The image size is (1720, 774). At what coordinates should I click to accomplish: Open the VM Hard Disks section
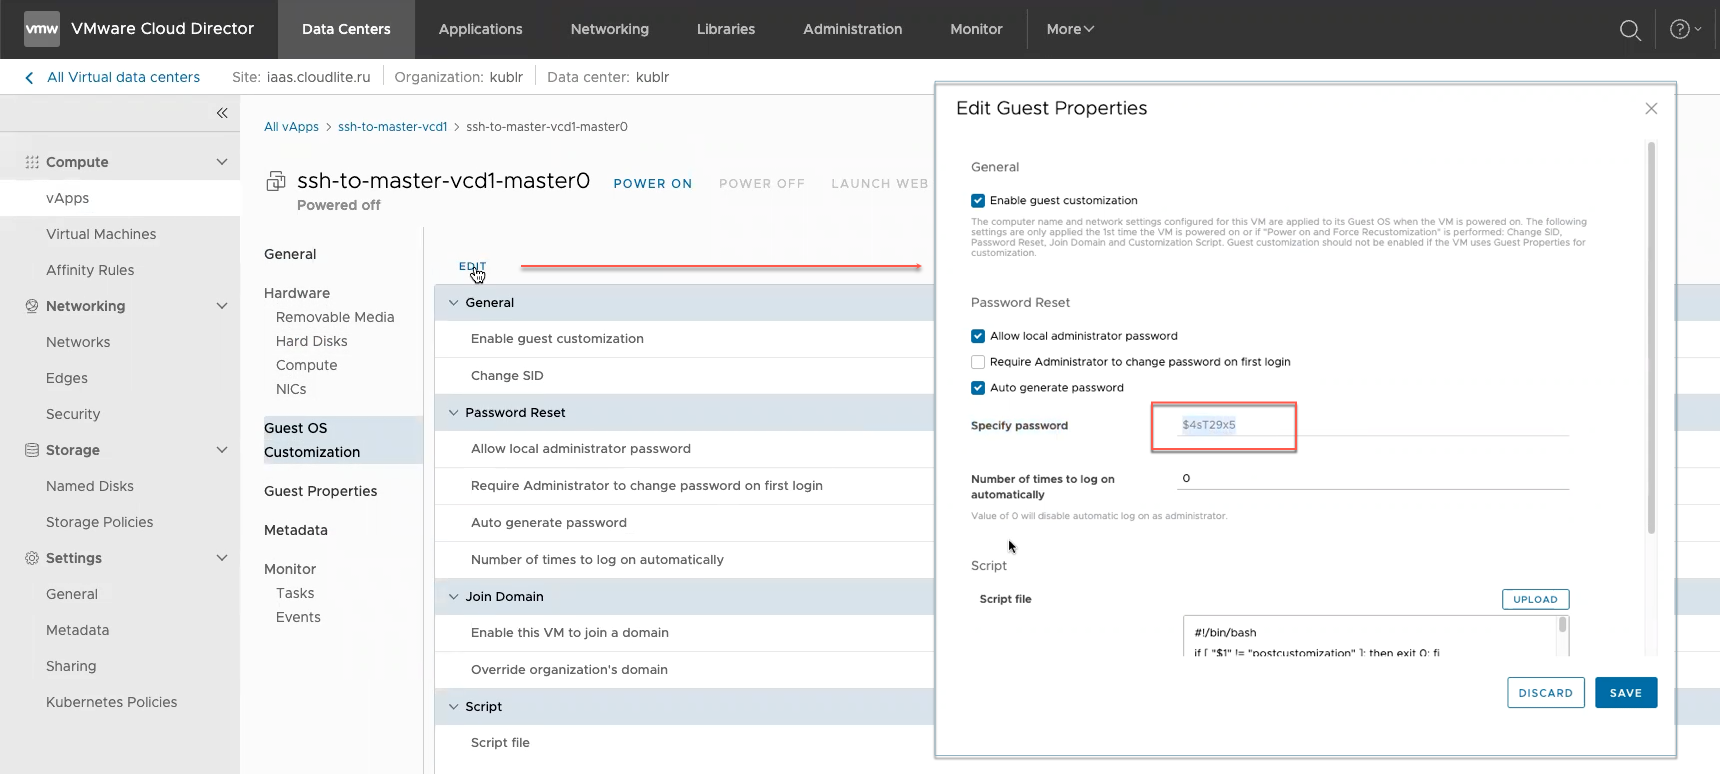(x=312, y=341)
